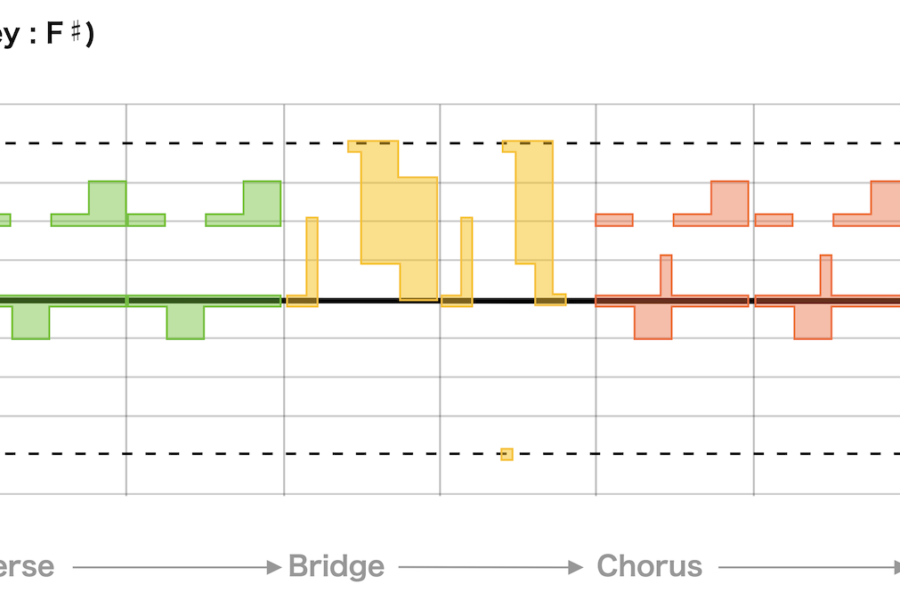Click the short orange segment at Chorus start
The height and width of the screenshot is (600, 900).
click(614, 220)
